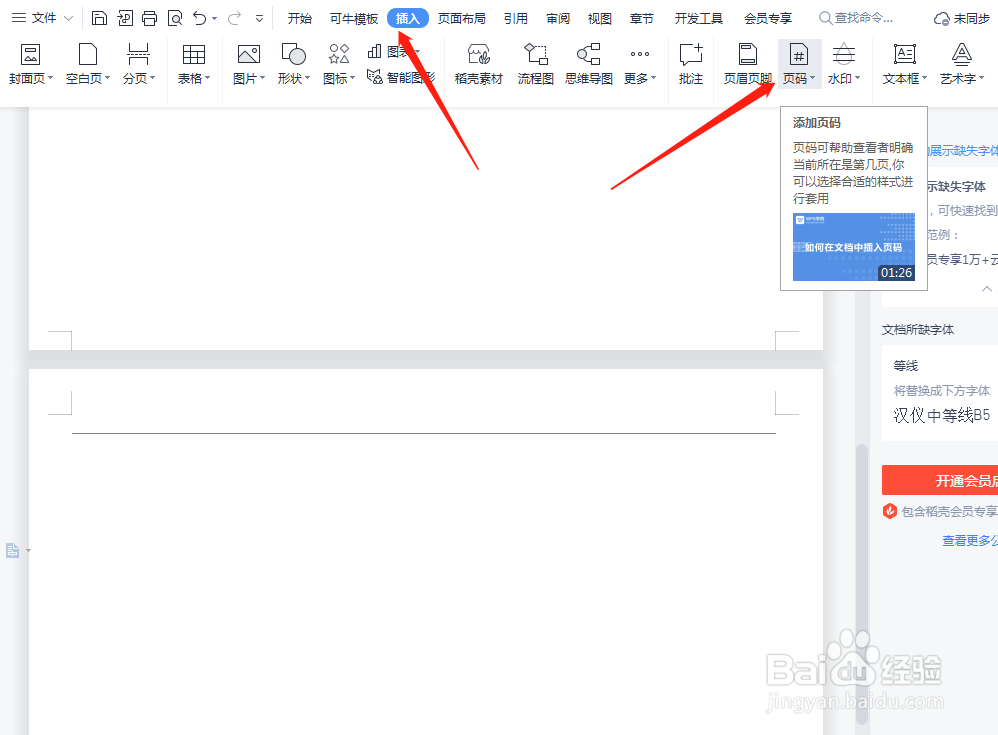Switch to the 引用 tab

(516, 18)
